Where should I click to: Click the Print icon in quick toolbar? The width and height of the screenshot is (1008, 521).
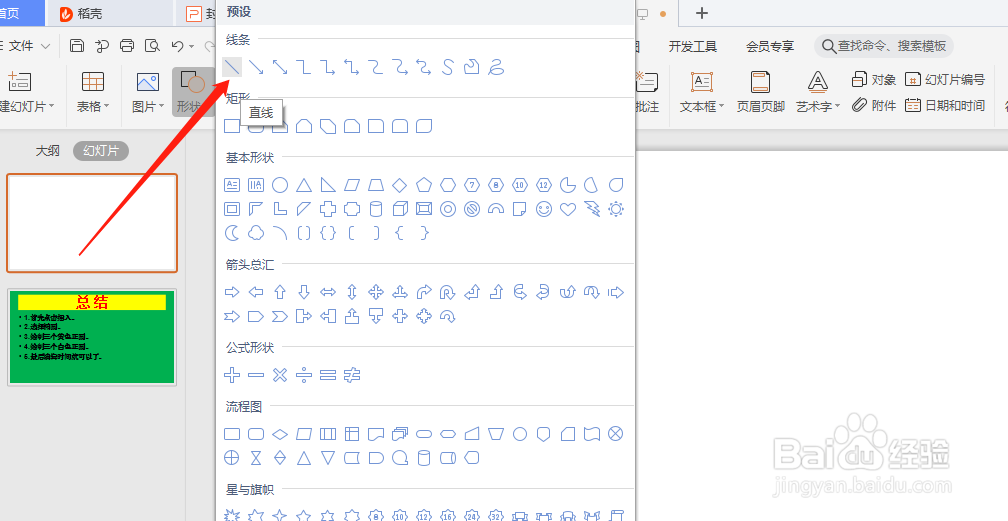[127, 46]
